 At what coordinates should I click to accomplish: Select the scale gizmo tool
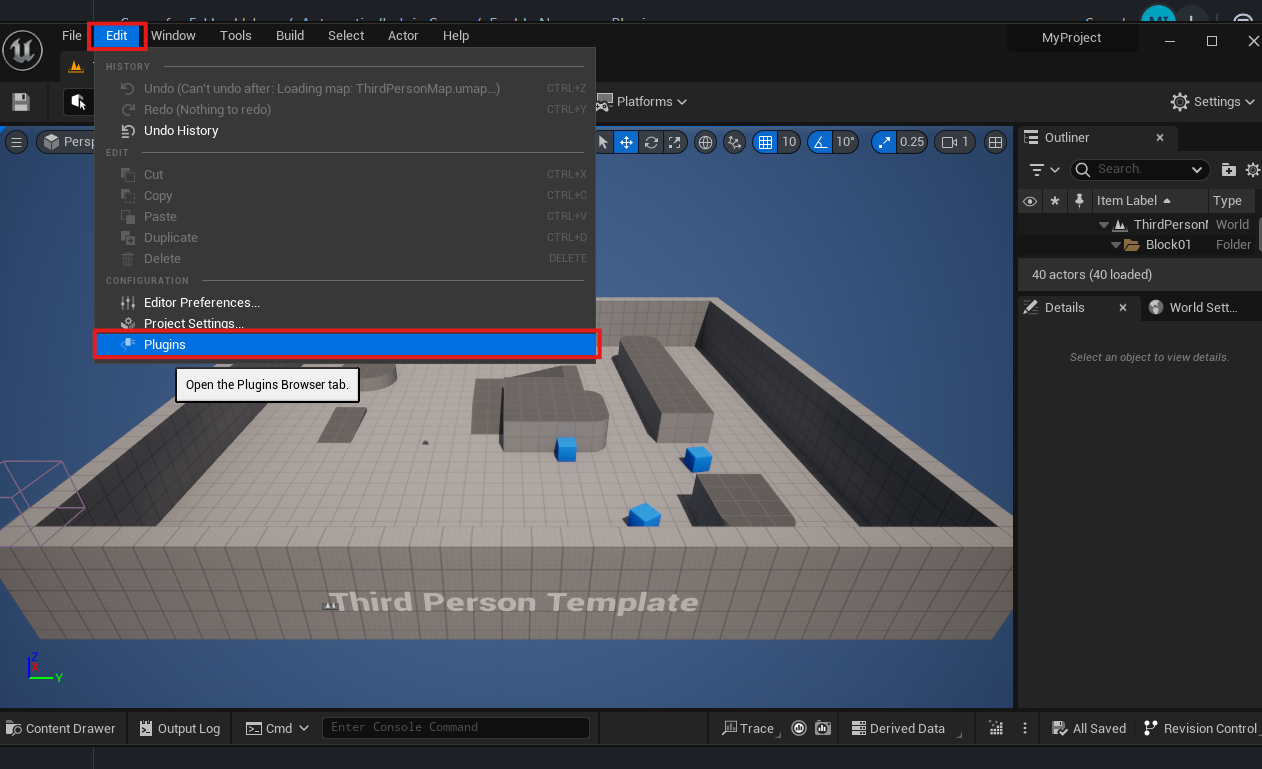point(676,142)
